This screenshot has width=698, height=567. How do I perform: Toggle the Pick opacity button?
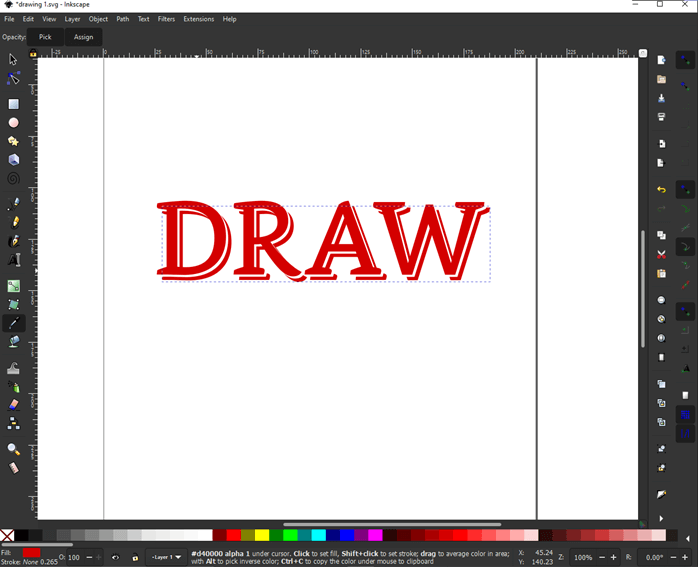(45, 37)
